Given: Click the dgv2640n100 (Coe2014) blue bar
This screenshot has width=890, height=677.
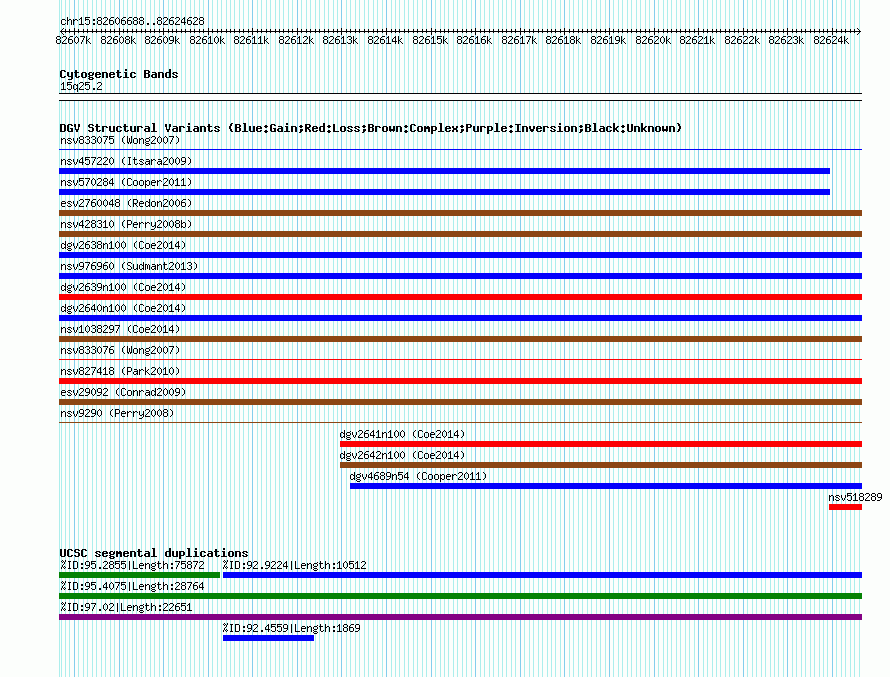Looking at the screenshot, I should 460,318.
